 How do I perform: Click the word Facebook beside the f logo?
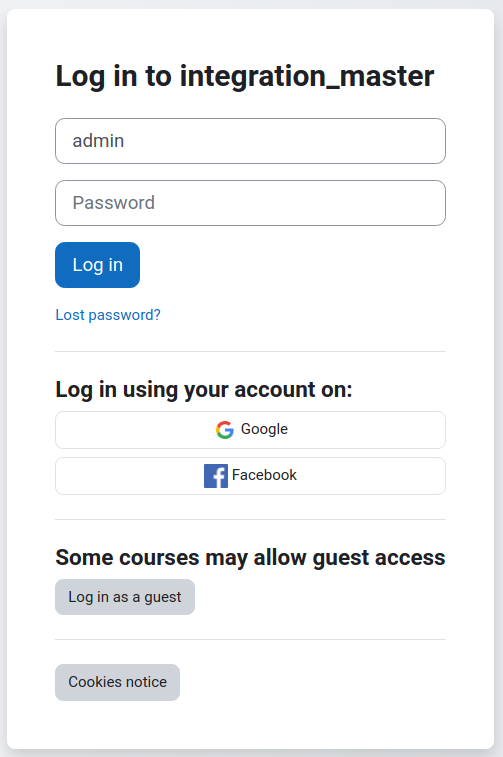click(x=264, y=475)
